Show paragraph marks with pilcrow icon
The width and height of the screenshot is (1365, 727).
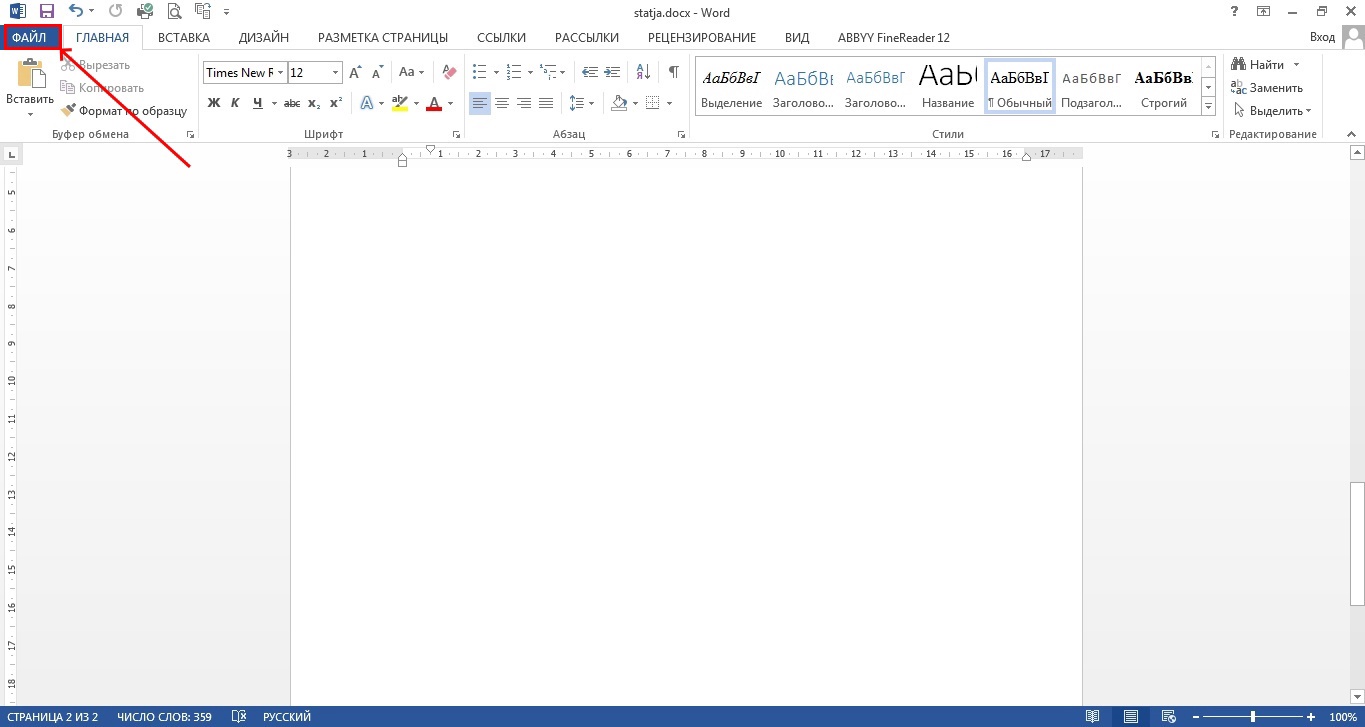click(x=674, y=72)
